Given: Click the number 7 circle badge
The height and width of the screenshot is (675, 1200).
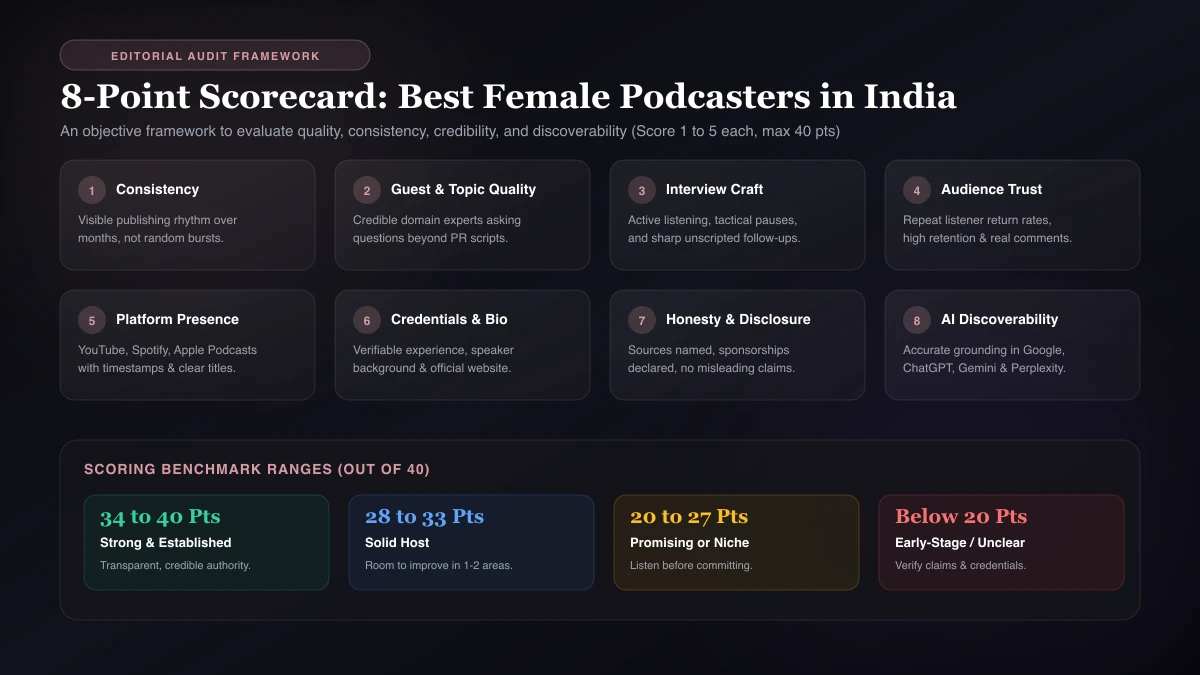Looking at the screenshot, I should point(642,320).
